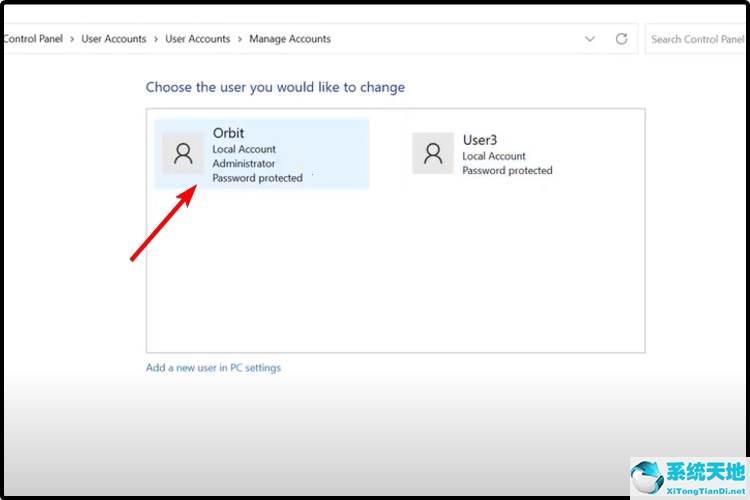This screenshot has height=500, width=750.
Task: Open Add a new user in PC settings
Action: point(213,368)
